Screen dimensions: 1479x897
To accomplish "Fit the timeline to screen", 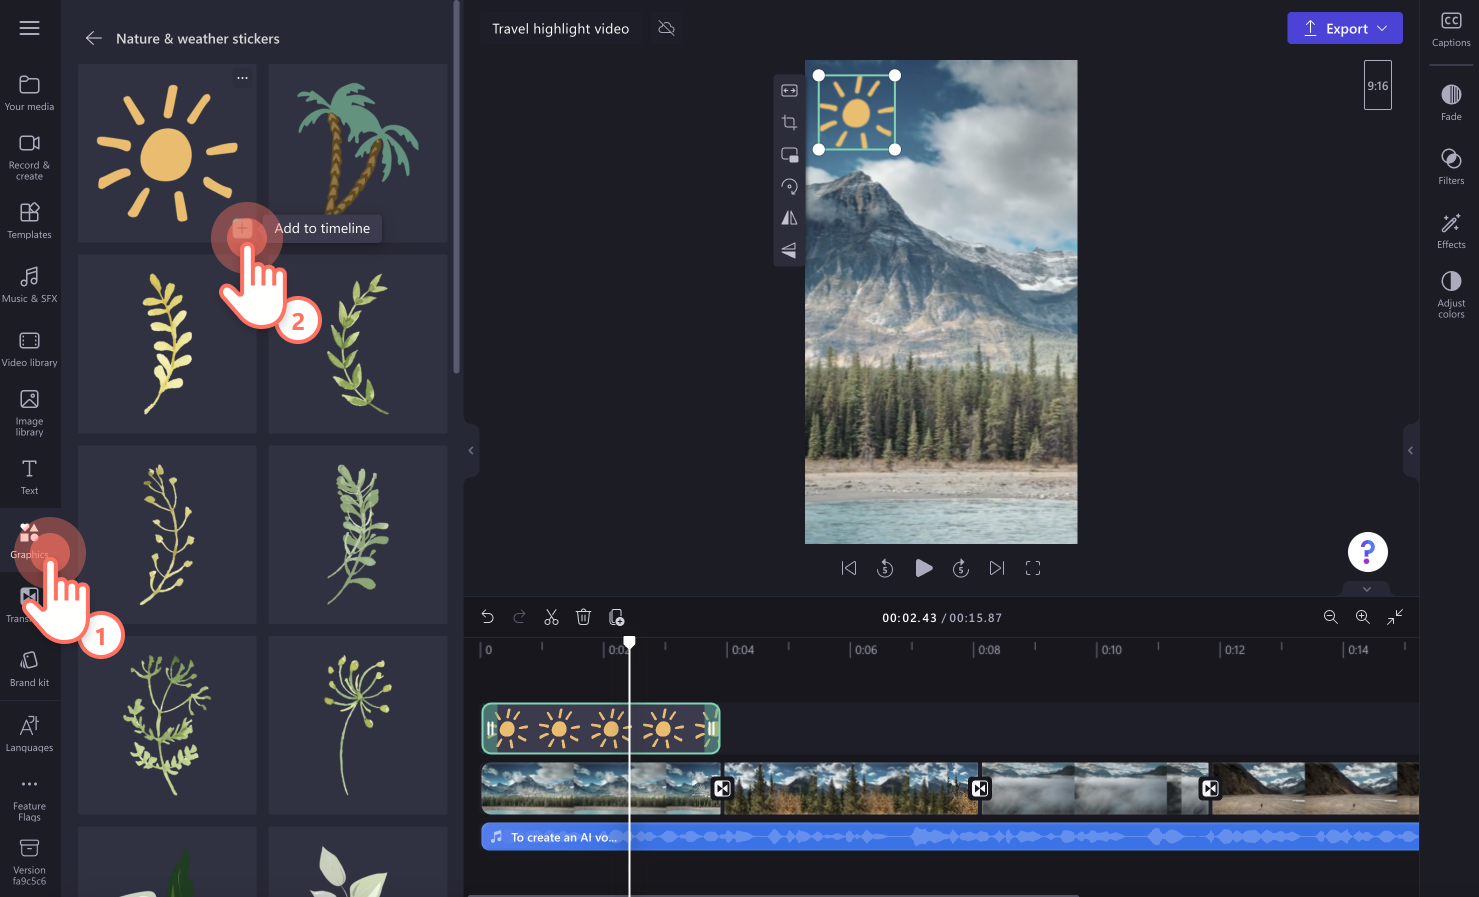I will (1395, 617).
